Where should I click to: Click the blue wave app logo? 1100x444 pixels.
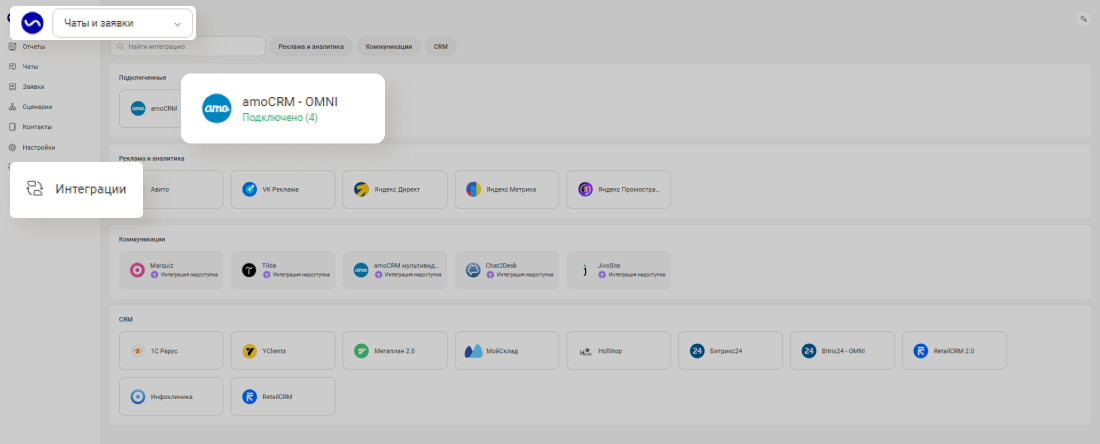tap(32, 23)
